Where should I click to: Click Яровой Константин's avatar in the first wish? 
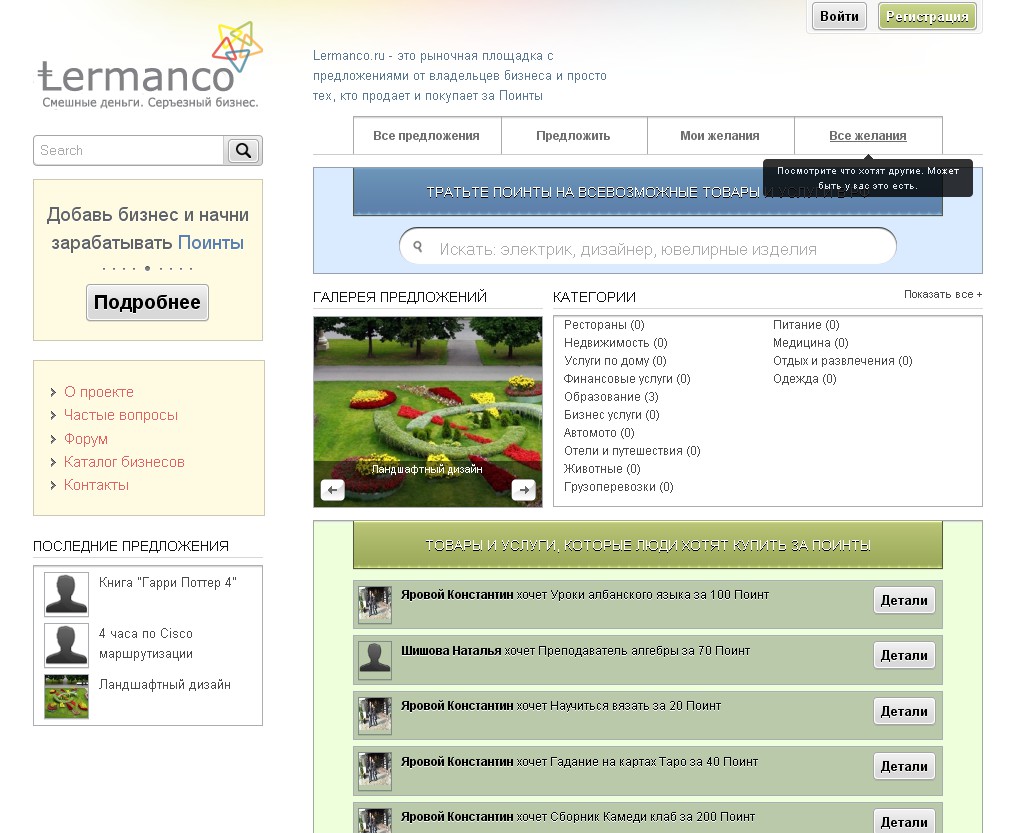[x=374, y=602]
